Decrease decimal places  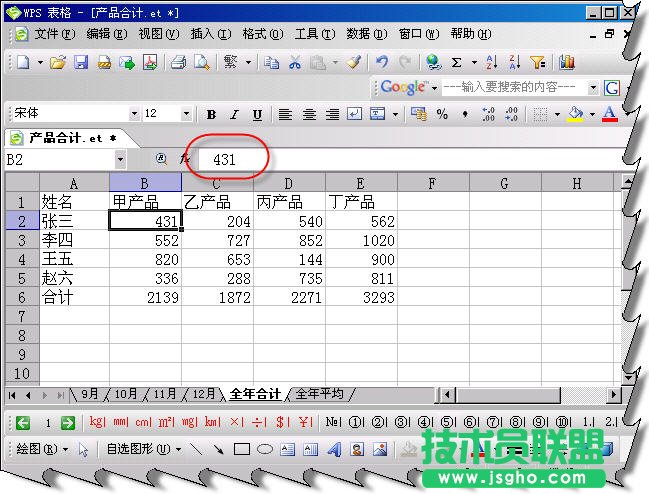pos(512,114)
